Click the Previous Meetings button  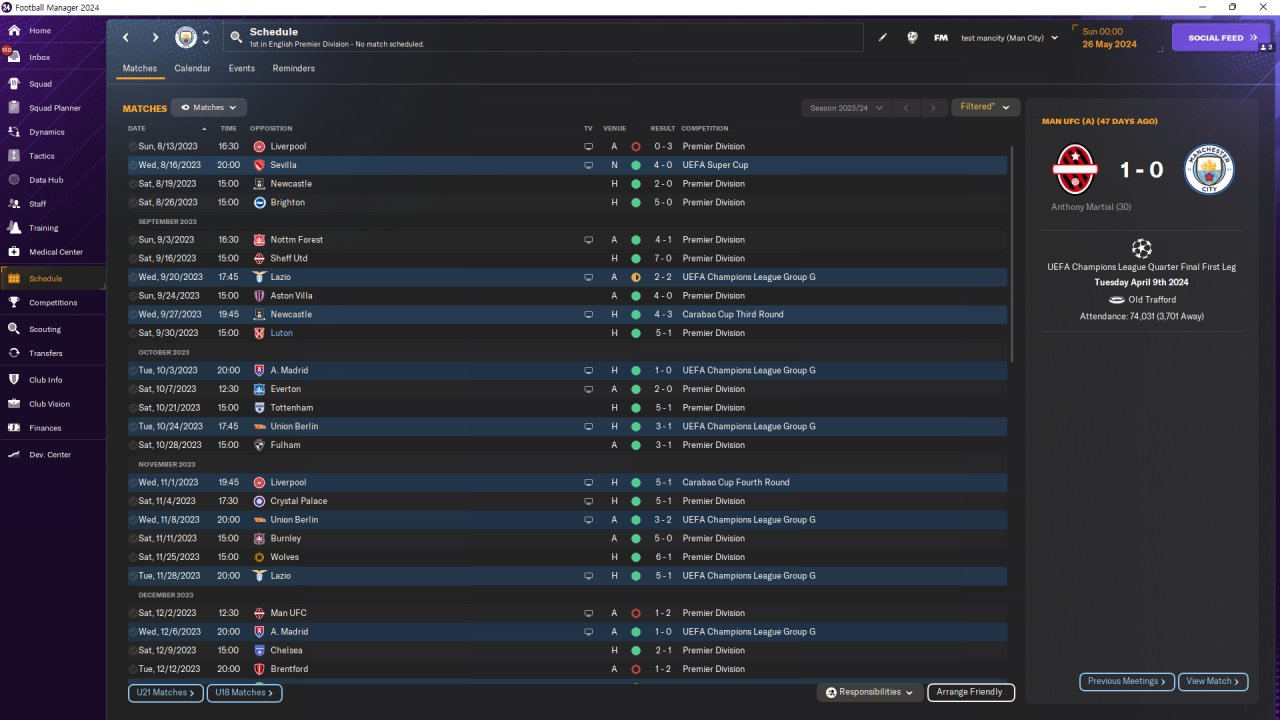tap(1127, 681)
